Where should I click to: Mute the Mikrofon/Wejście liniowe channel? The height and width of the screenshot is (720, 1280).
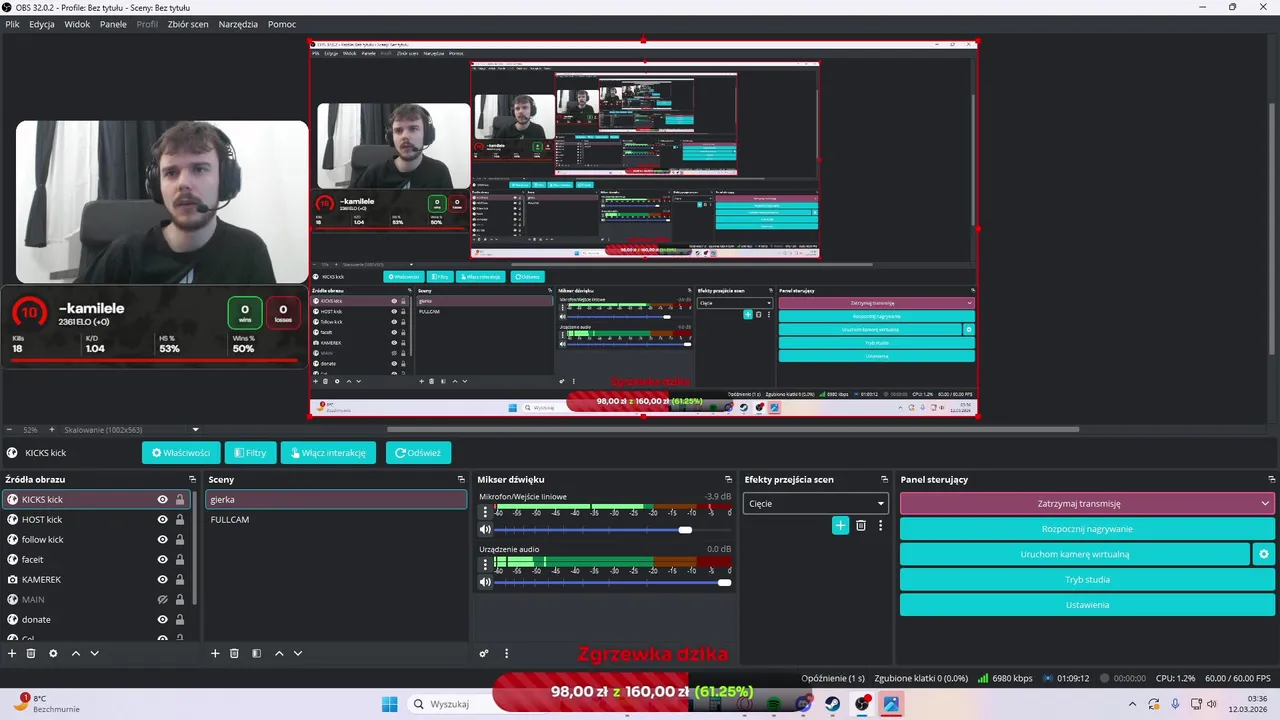tap(486, 530)
